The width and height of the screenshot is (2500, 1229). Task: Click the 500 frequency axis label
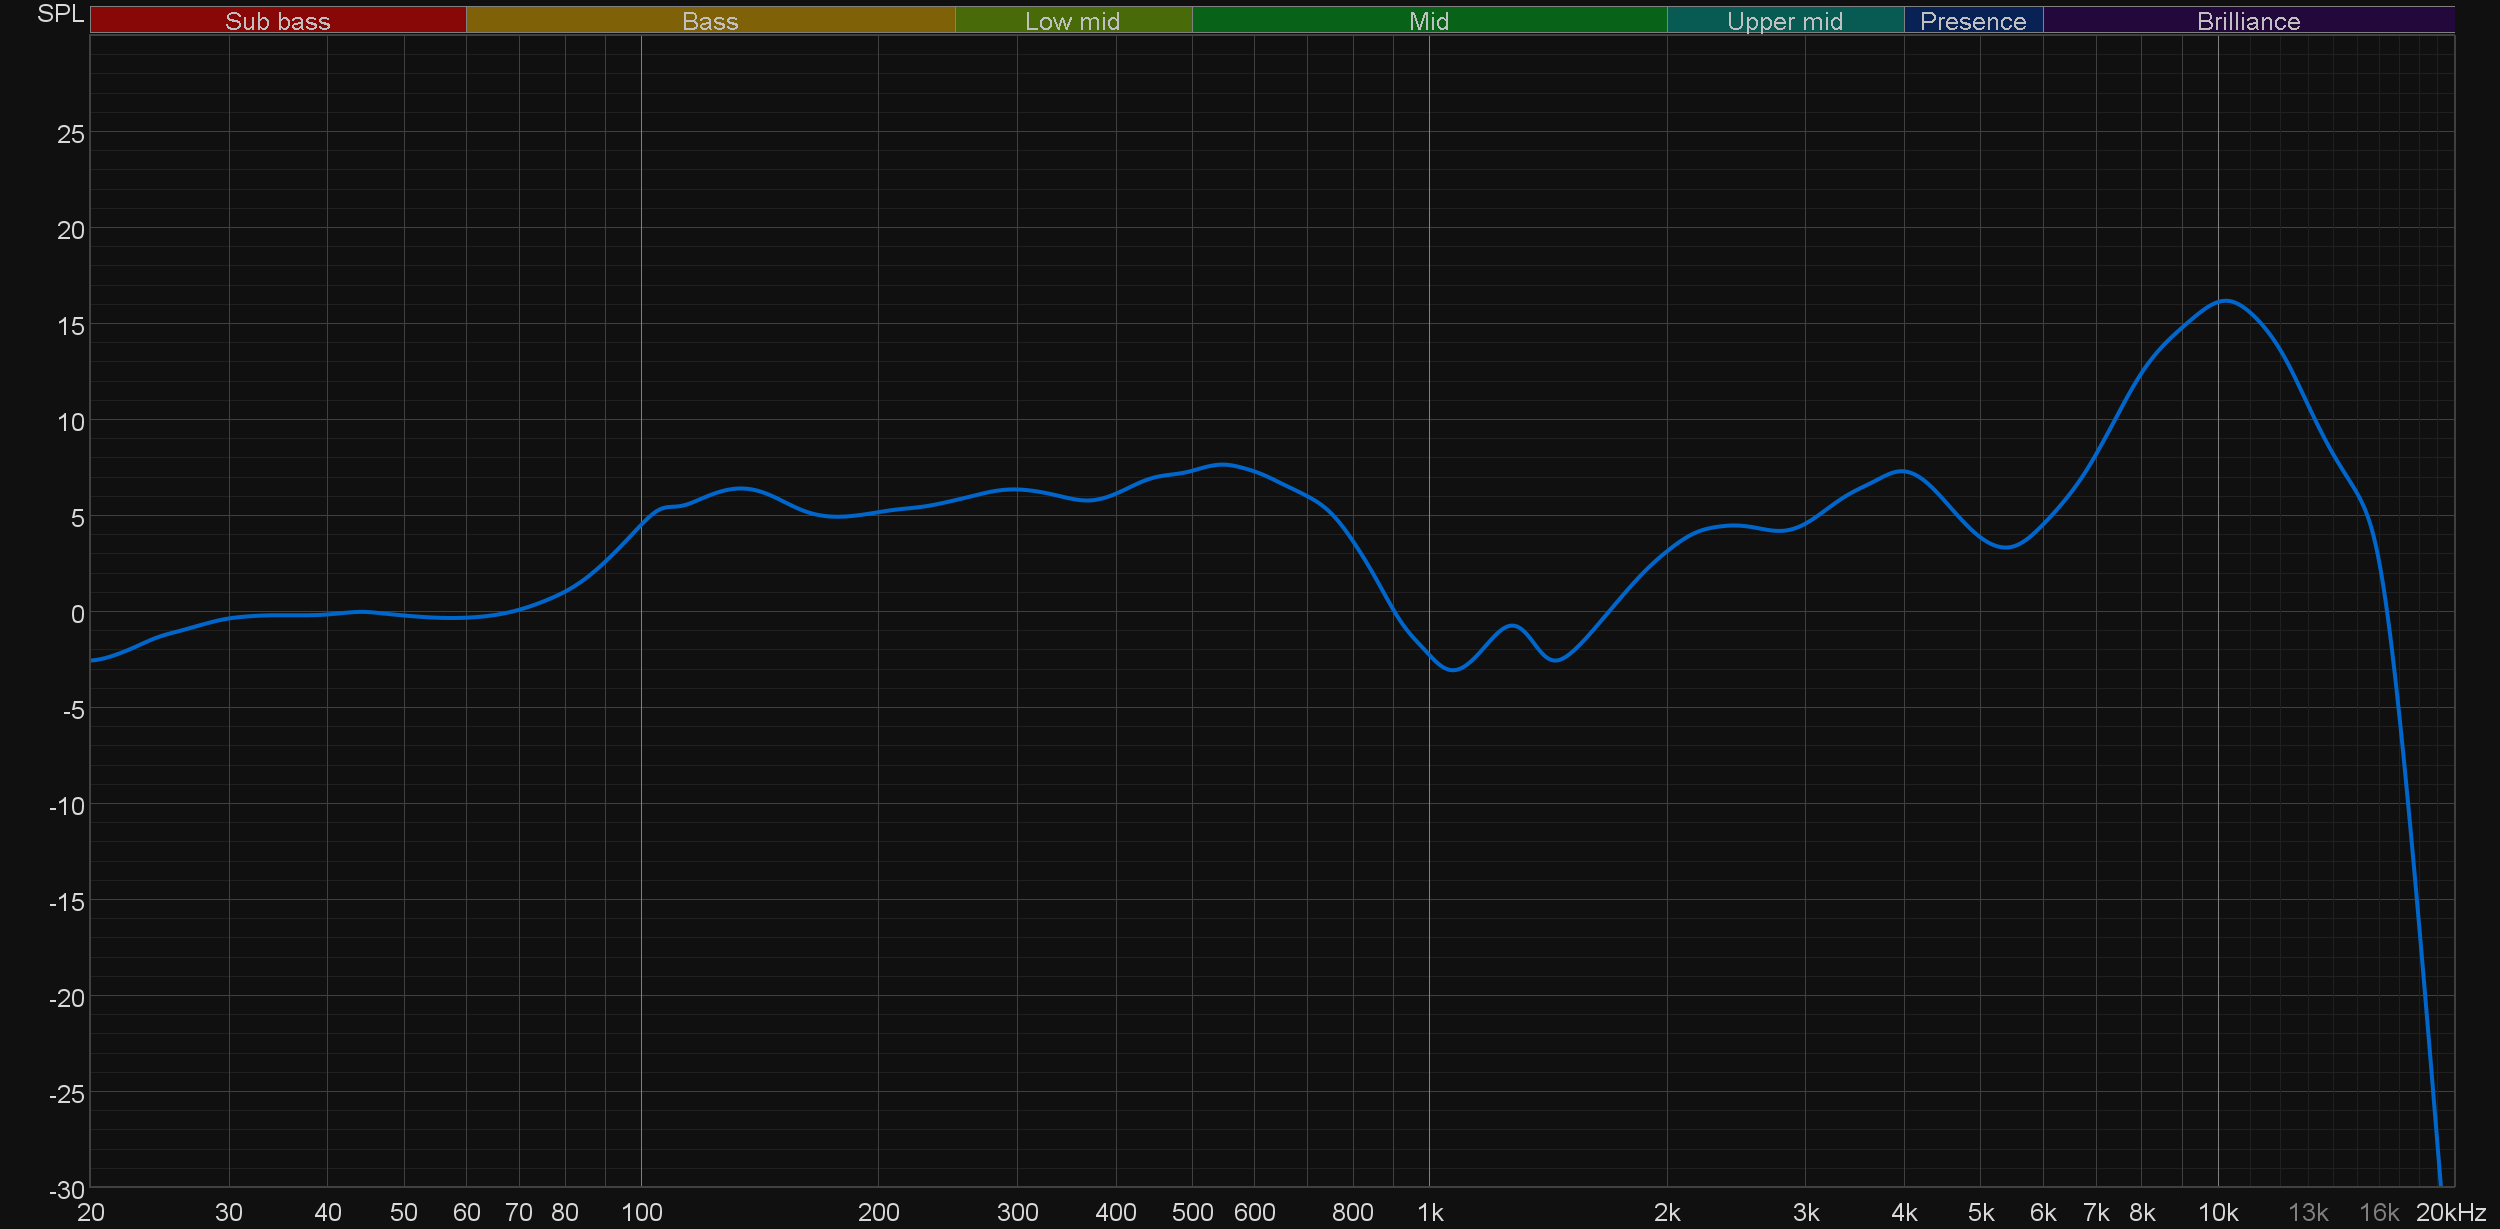pyautogui.click(x=1192, y=1213)
